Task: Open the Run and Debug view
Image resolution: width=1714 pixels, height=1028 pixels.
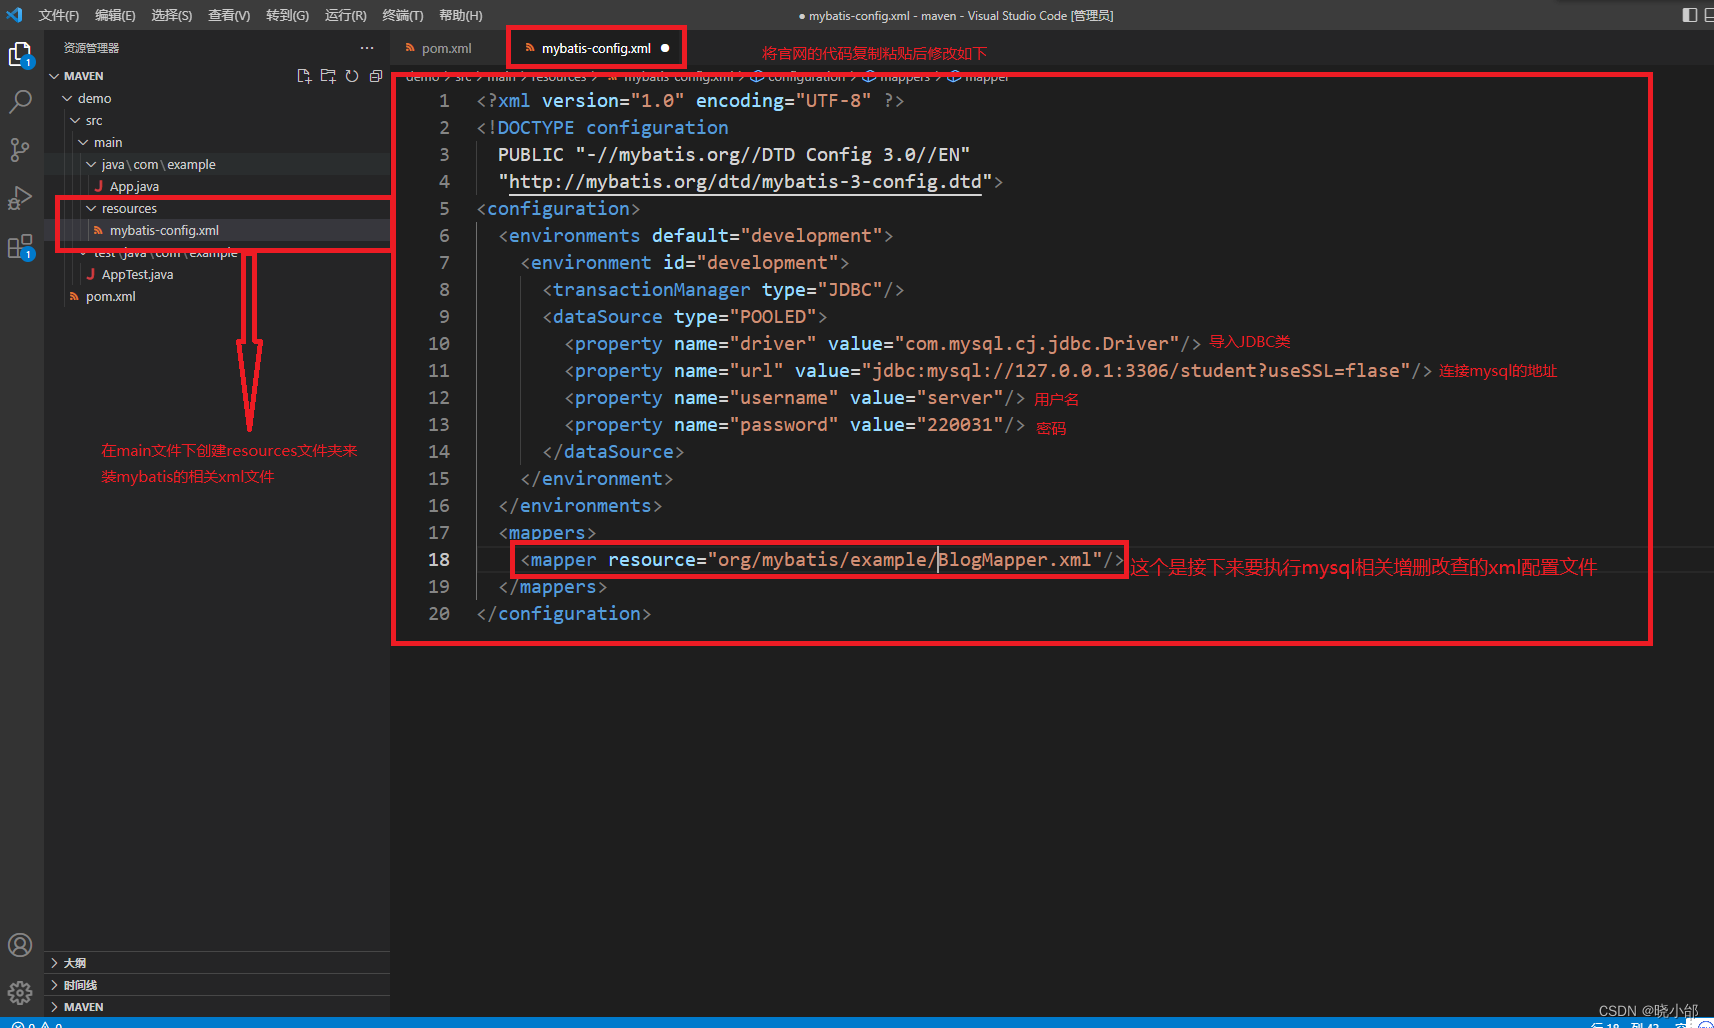Action: (x=21, y=198)
